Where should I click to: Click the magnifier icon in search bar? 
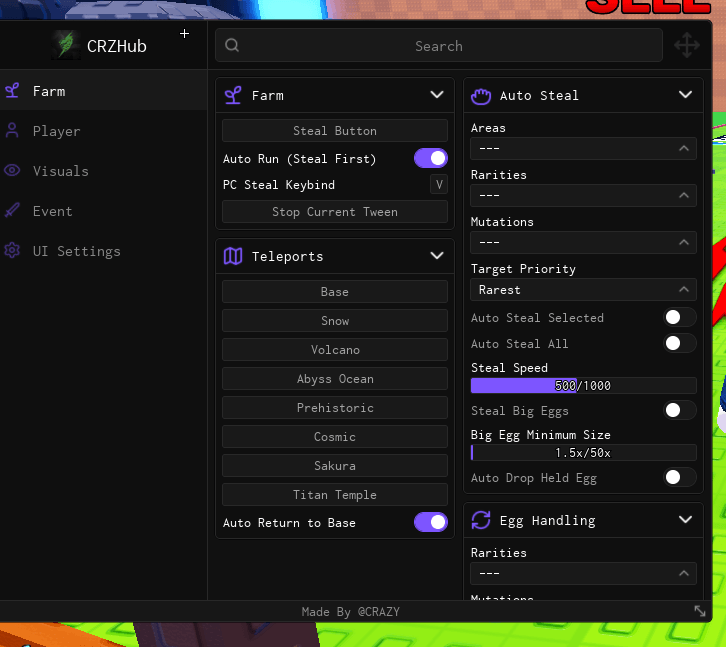coord(232,45)
